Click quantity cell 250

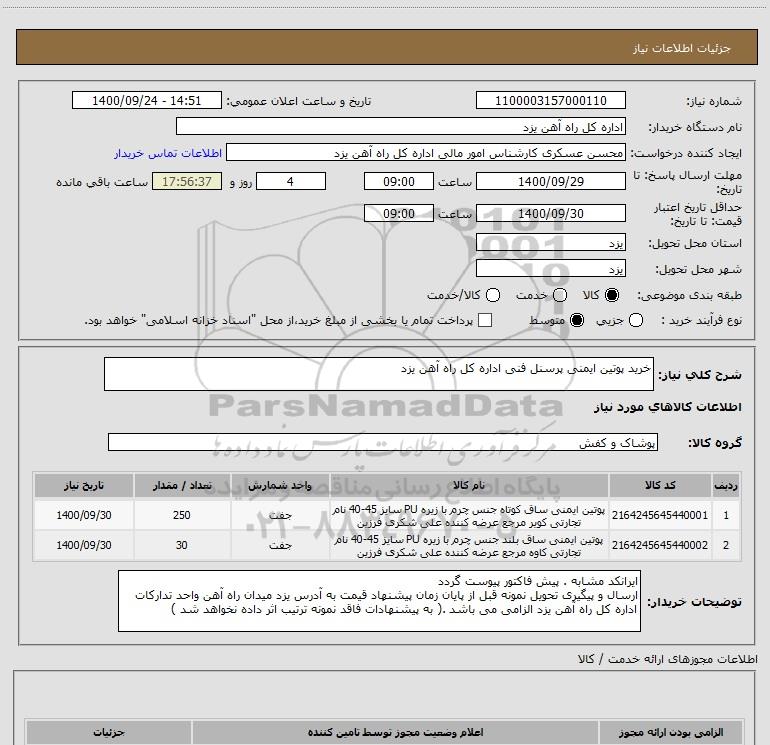tap(182, 515)
